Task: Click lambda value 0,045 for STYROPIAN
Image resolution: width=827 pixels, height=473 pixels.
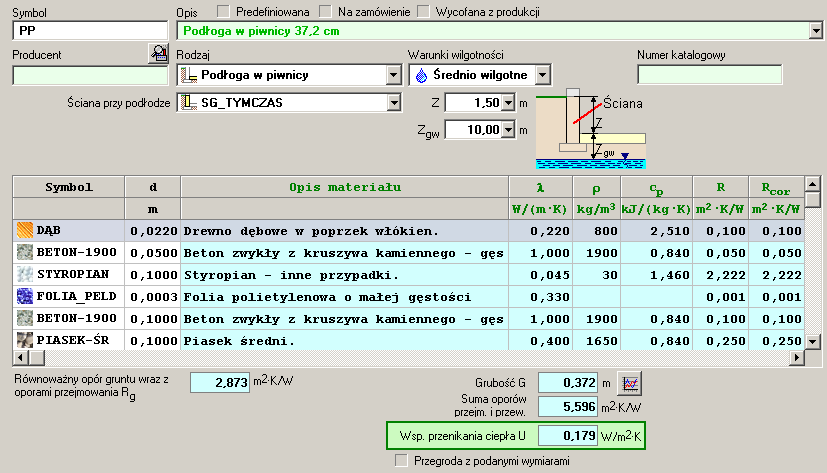Action: 541,275
